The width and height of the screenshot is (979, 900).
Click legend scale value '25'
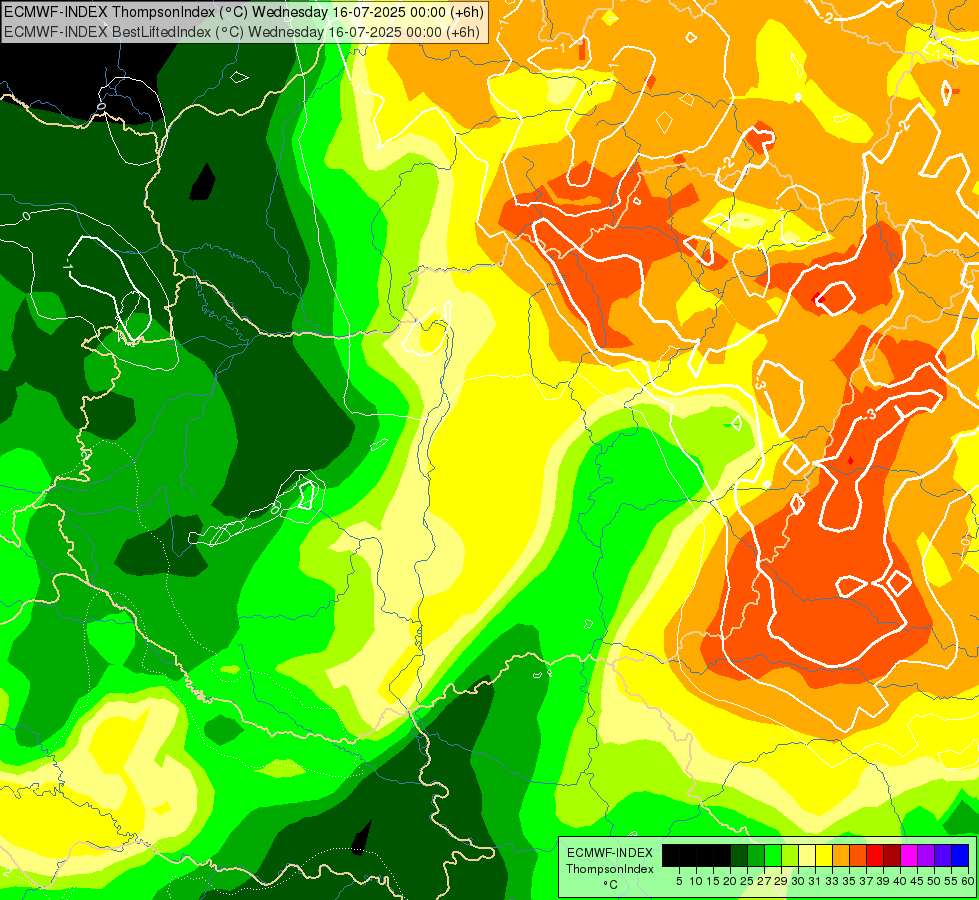click(x=747, y=881)
